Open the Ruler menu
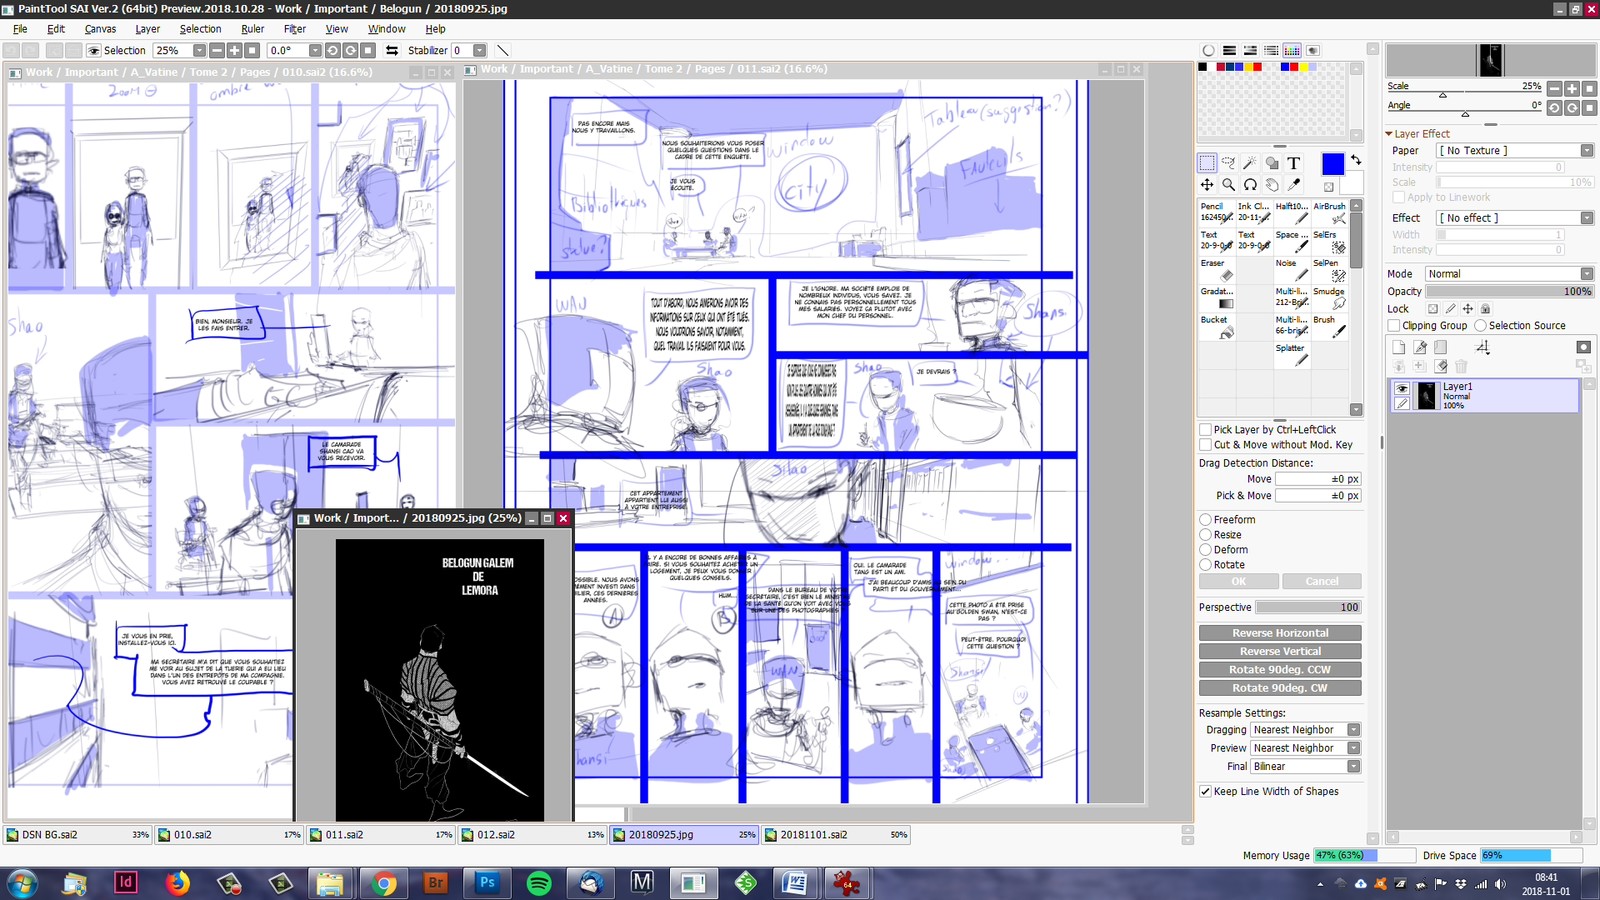The height and width of the screenshot is (900, 1600). (x=252, y=29)
